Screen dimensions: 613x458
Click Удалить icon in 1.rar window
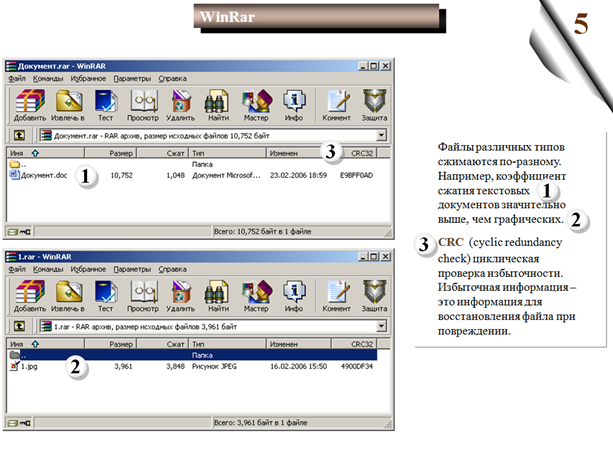(180, 296)
